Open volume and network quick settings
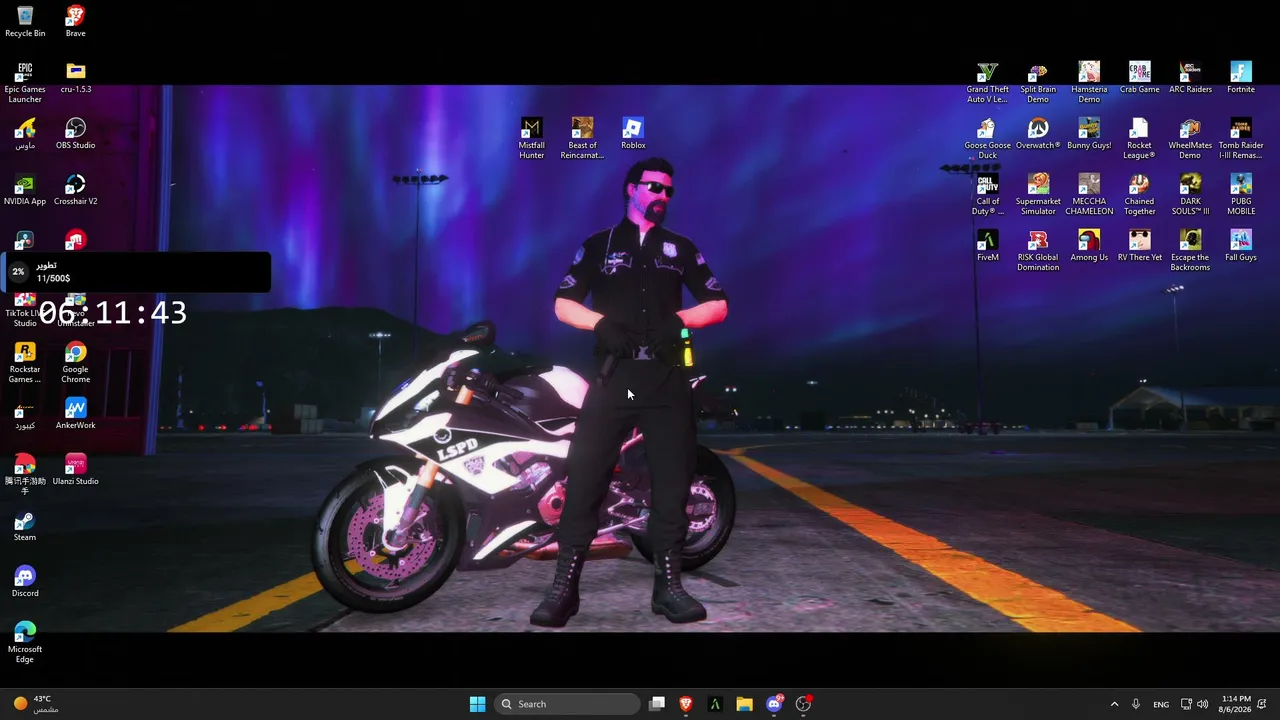The image size is (1280, 720). (x=1194, y=704)
